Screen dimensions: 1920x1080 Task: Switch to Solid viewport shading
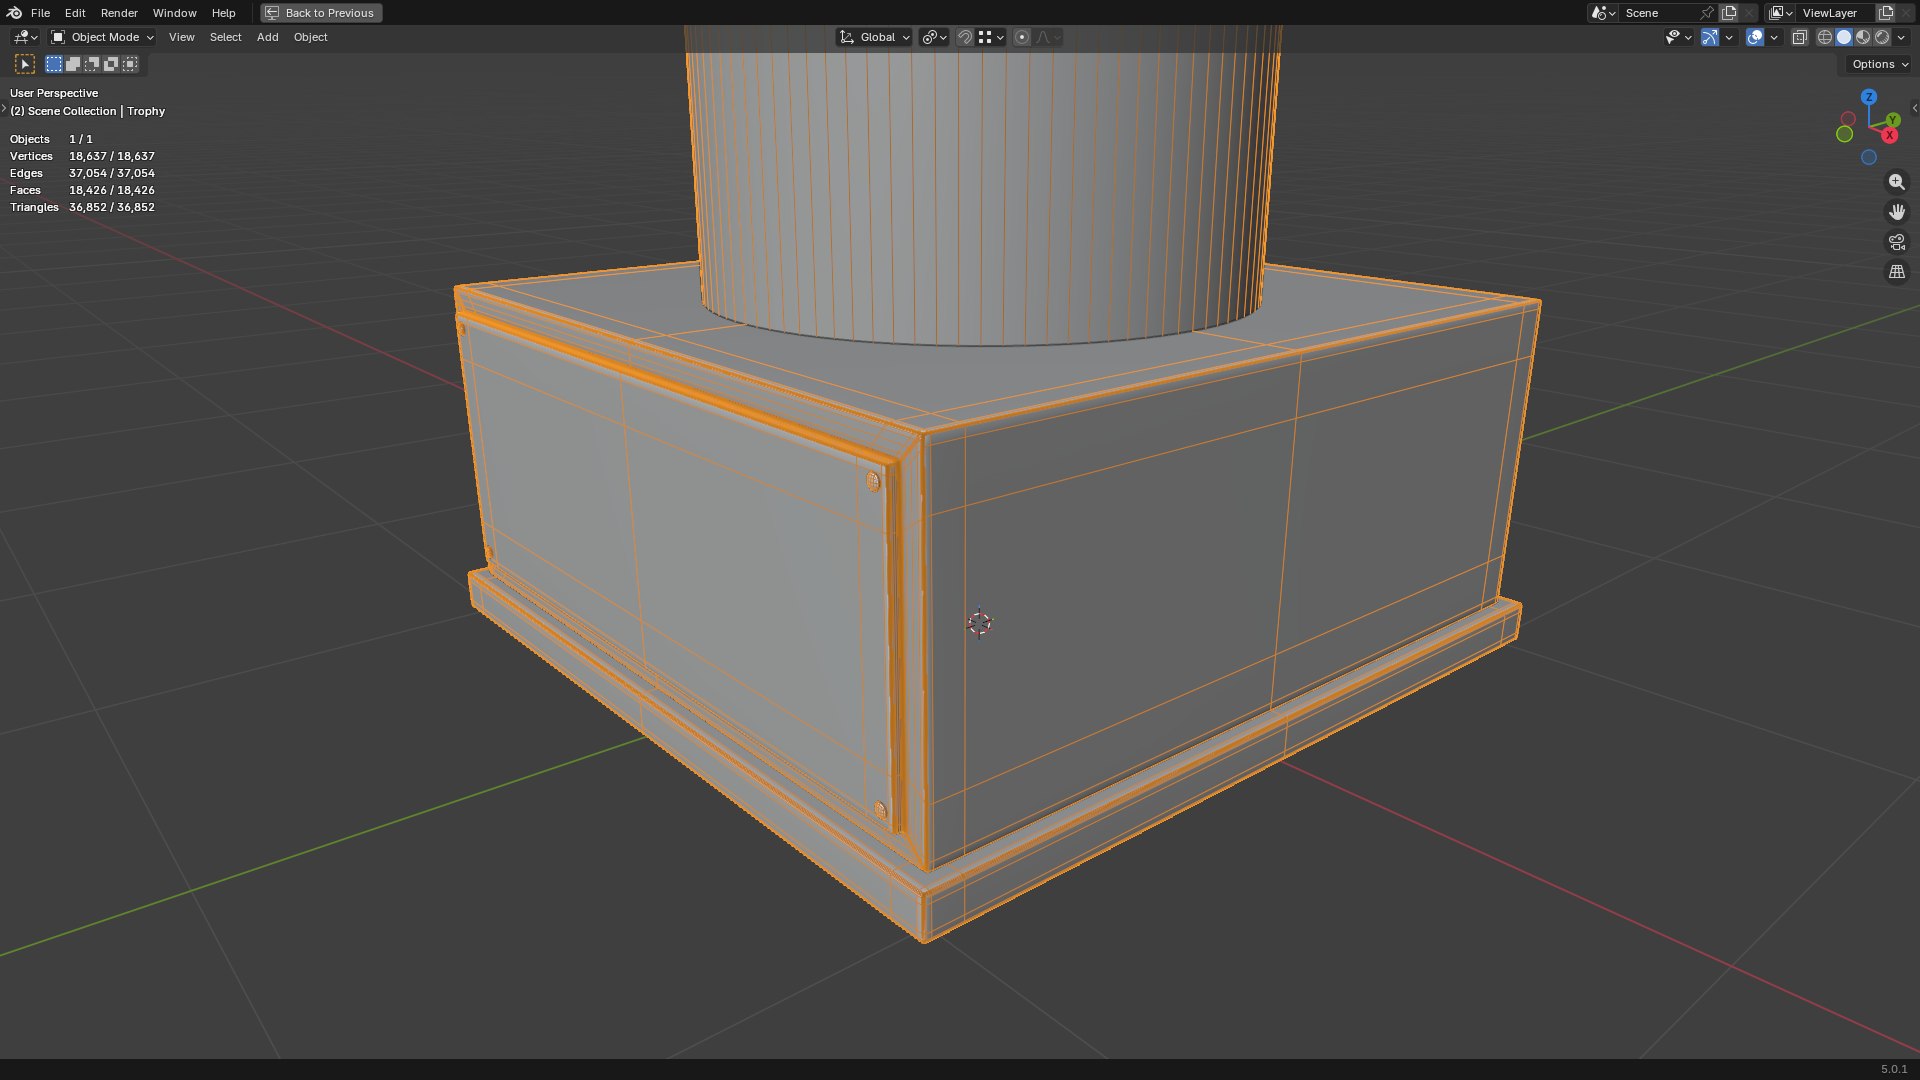(x=1844, y=37)
